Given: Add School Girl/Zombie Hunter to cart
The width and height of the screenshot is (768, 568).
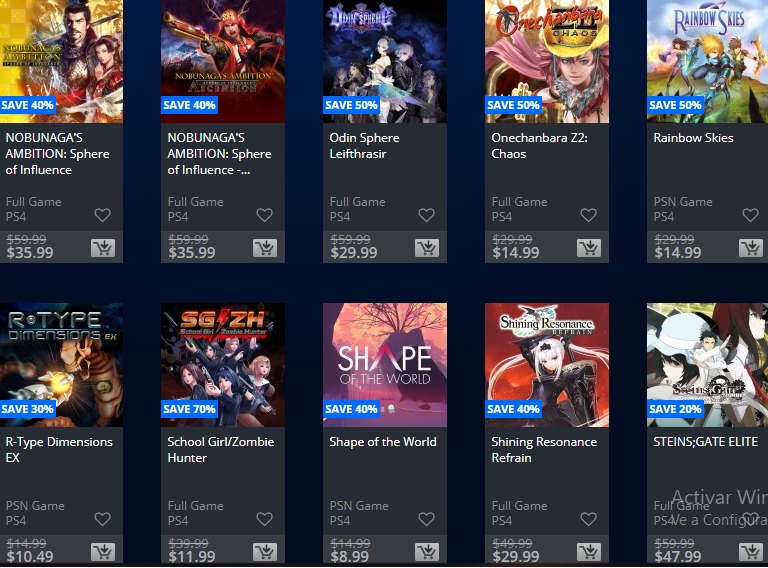Looking at the screenshot, I should pyautogui.click(x=265, y=552).
